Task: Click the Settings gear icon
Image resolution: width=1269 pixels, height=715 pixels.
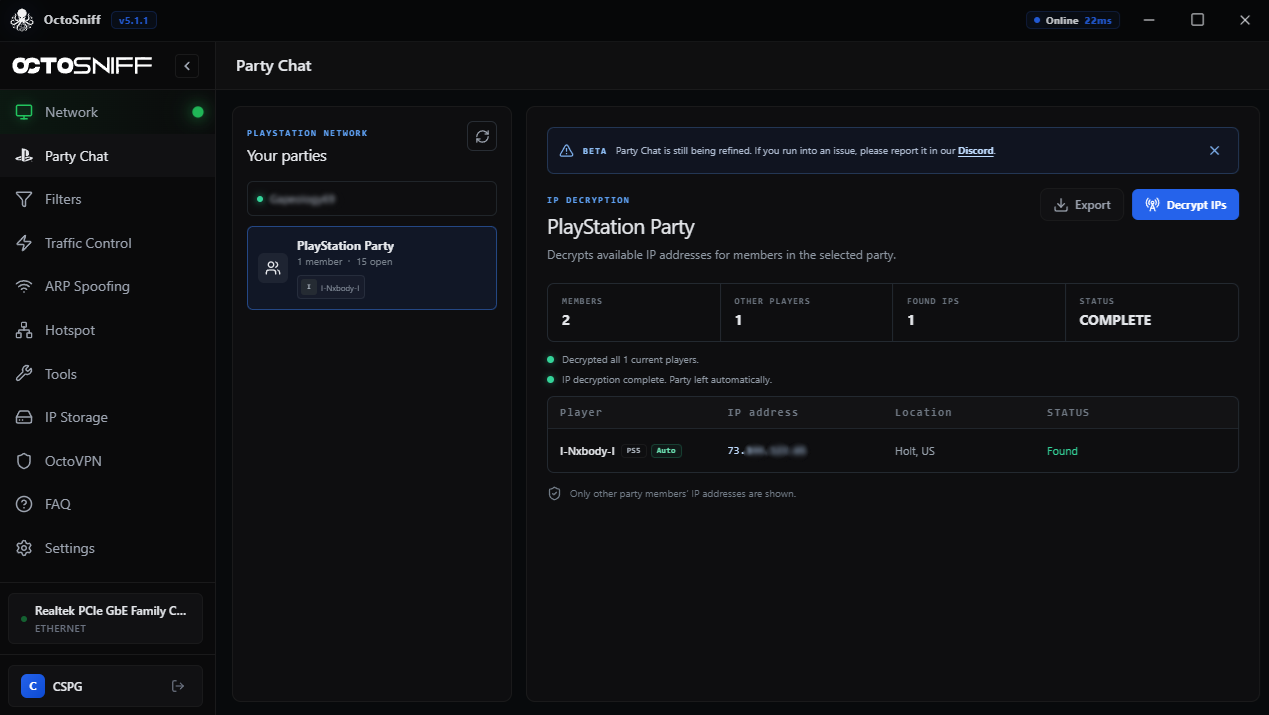Action: click(25, 548)
